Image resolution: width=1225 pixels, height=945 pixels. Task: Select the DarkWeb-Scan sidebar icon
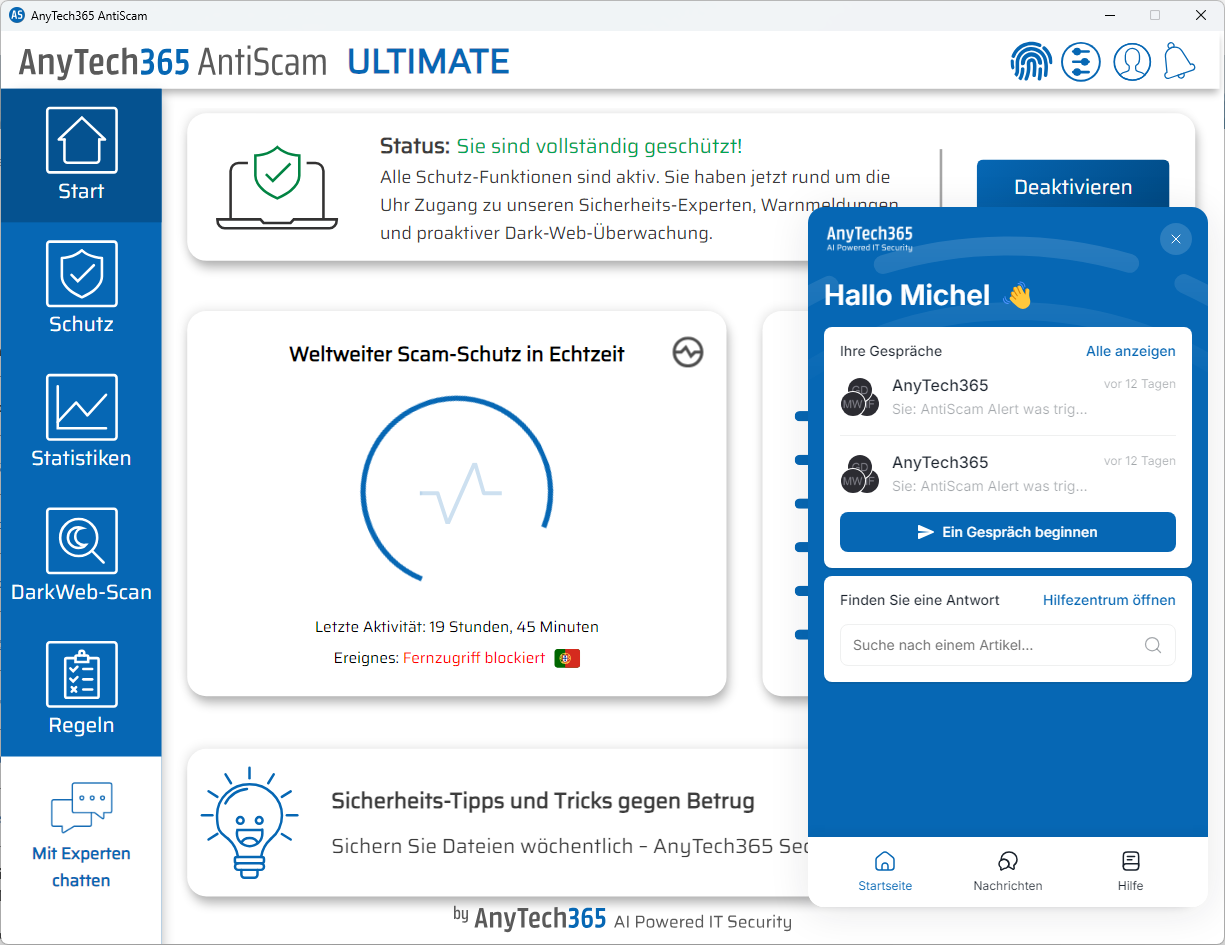(81, 541)
